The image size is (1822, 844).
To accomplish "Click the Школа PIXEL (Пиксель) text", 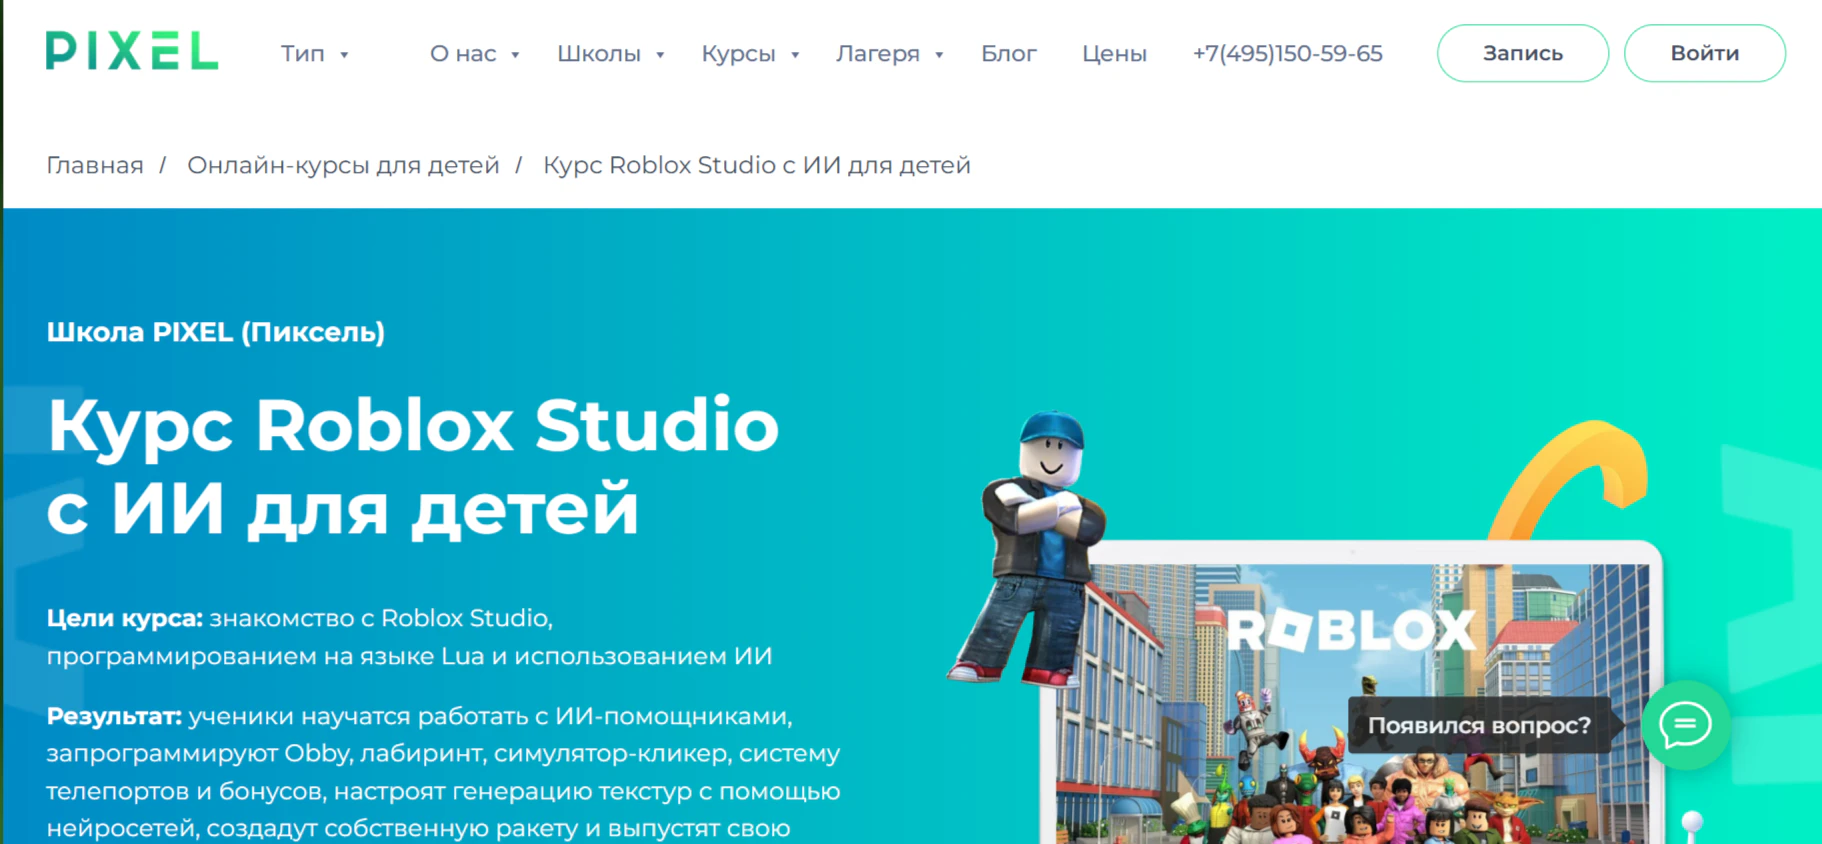I will click(216, 332).
